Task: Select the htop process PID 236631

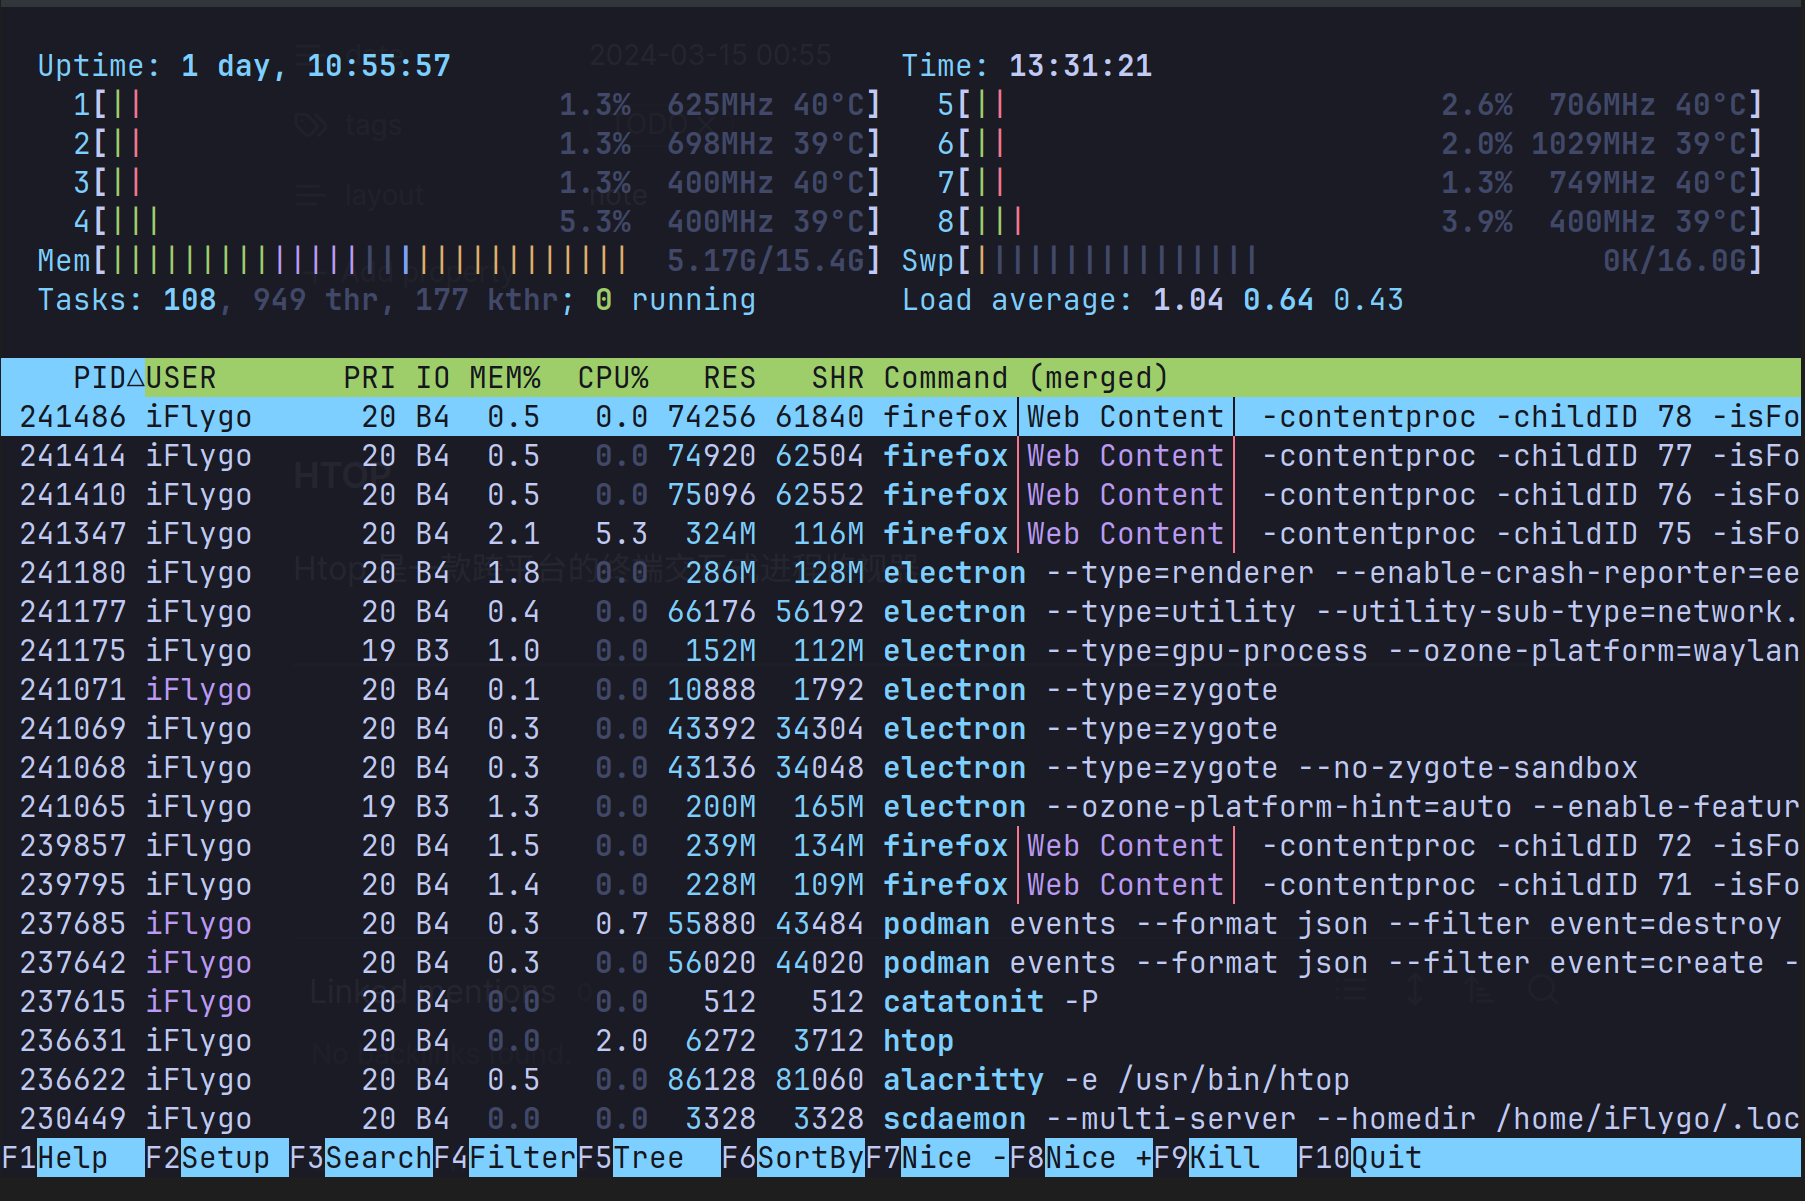Action: click(x=901, y=1041)
